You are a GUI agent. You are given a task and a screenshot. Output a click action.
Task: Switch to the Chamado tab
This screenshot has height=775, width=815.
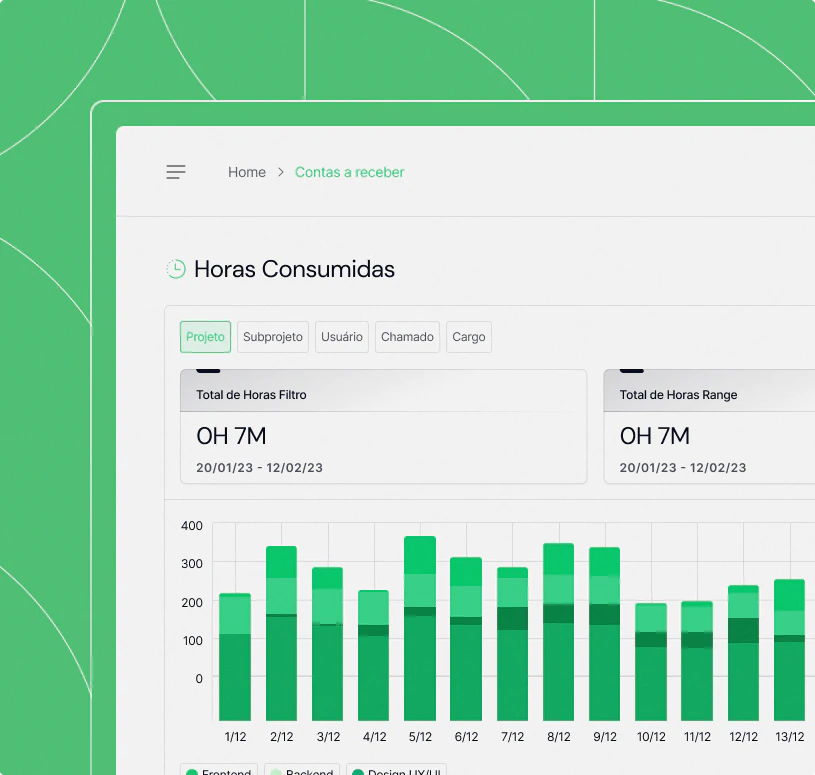407,337
